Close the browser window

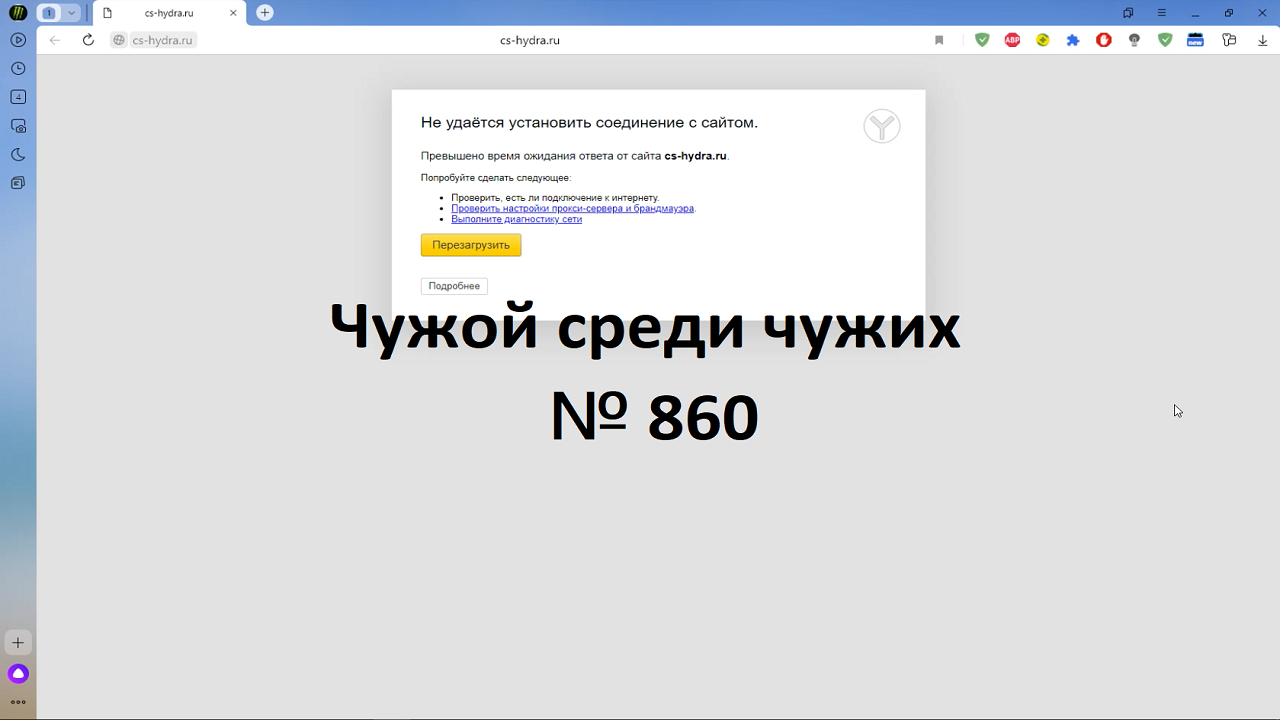pos(1262,13)
